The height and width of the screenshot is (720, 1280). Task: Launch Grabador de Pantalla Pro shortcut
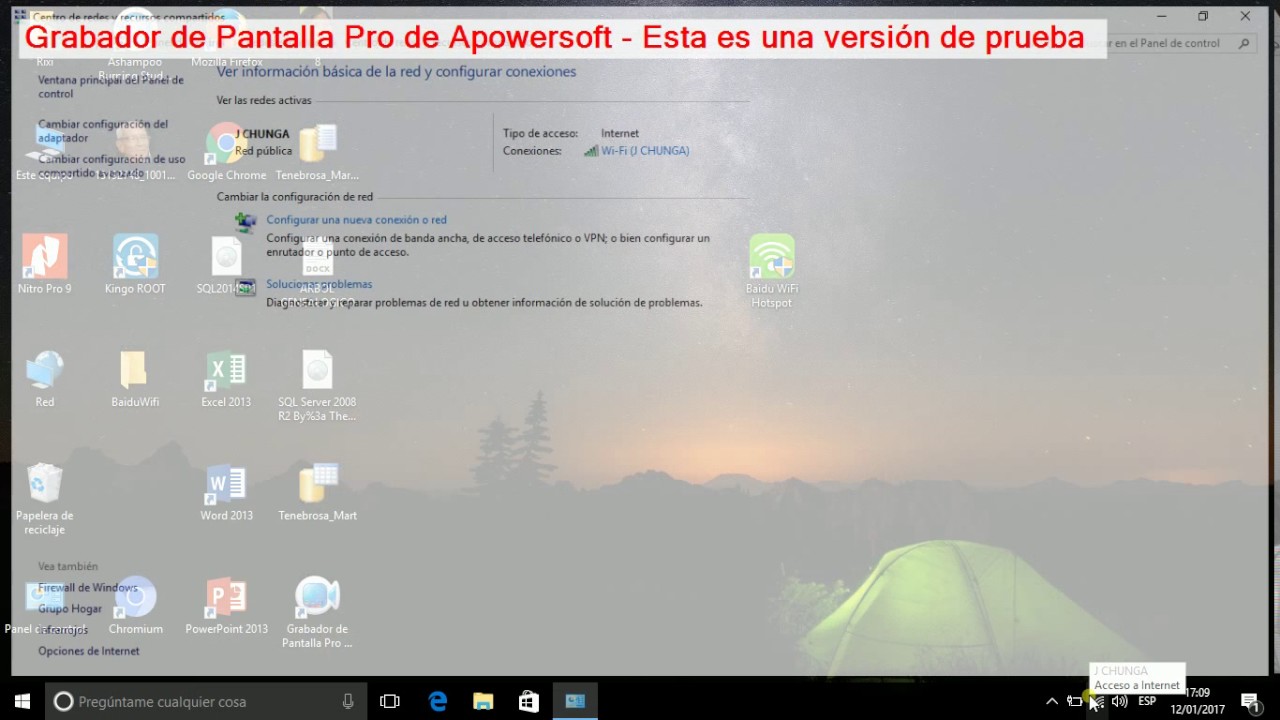point(317,612)
